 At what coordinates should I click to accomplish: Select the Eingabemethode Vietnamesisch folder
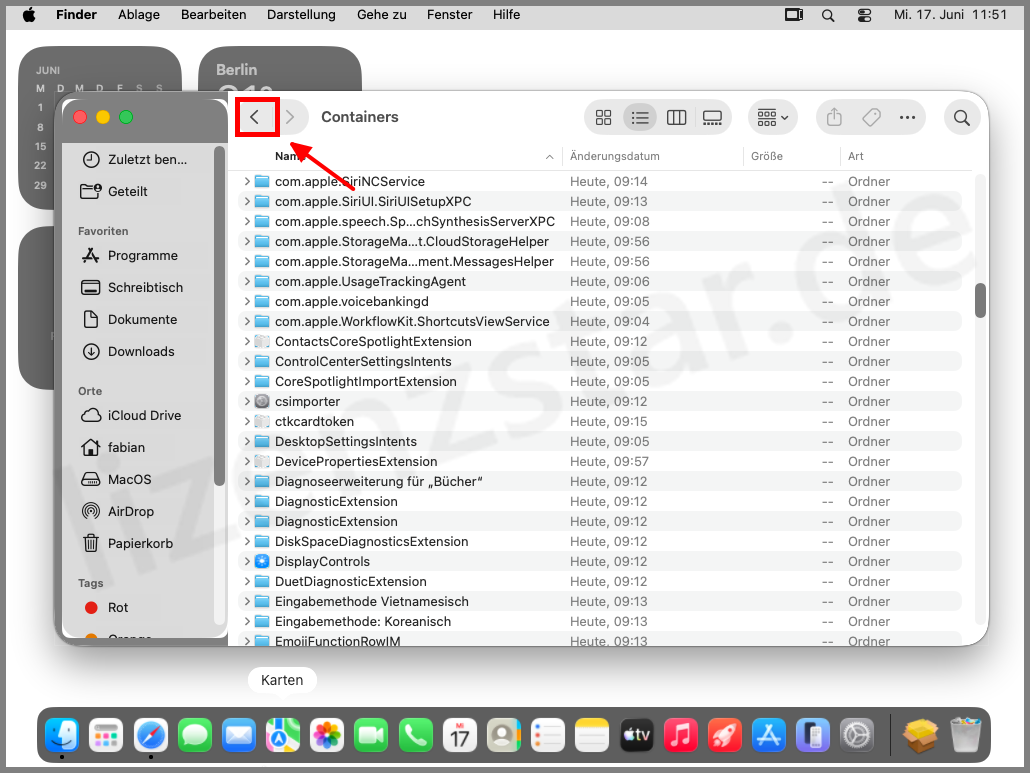coord(599,602)
